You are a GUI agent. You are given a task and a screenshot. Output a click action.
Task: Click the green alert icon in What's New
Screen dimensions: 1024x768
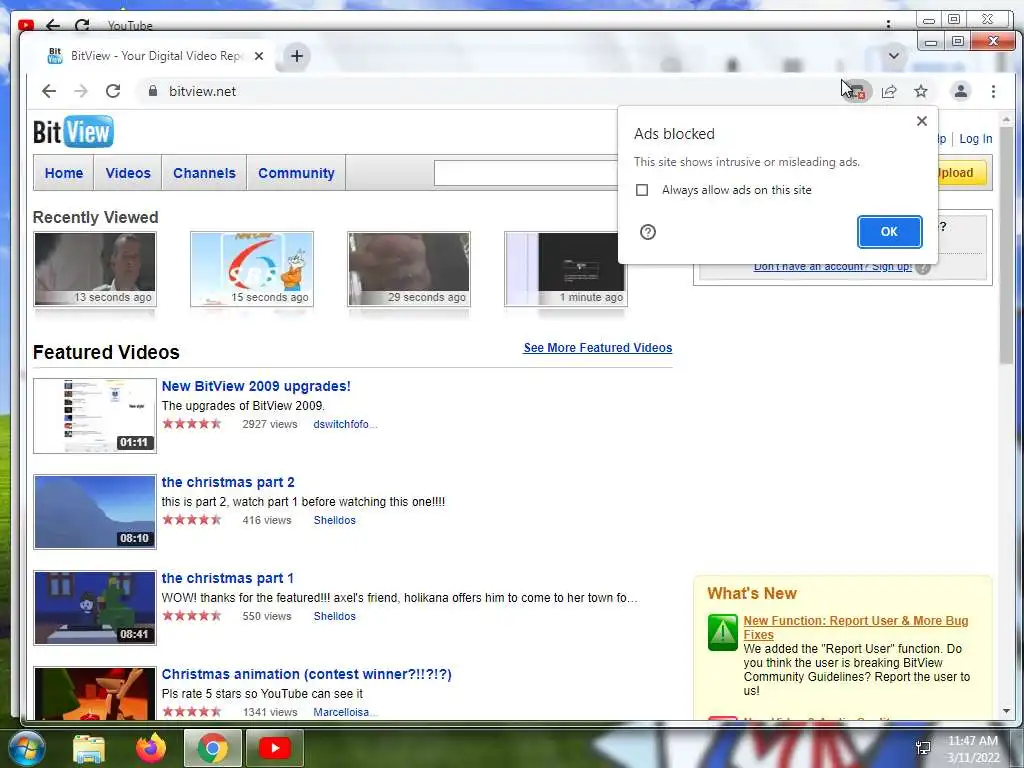pyautogui.click(x=722, y=632)
